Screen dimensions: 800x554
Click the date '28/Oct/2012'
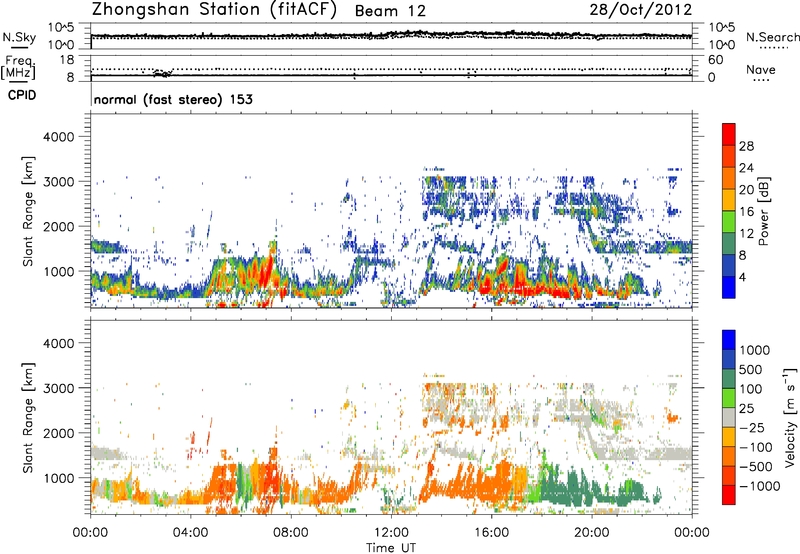pyautogui.click(x=641, y=10)
